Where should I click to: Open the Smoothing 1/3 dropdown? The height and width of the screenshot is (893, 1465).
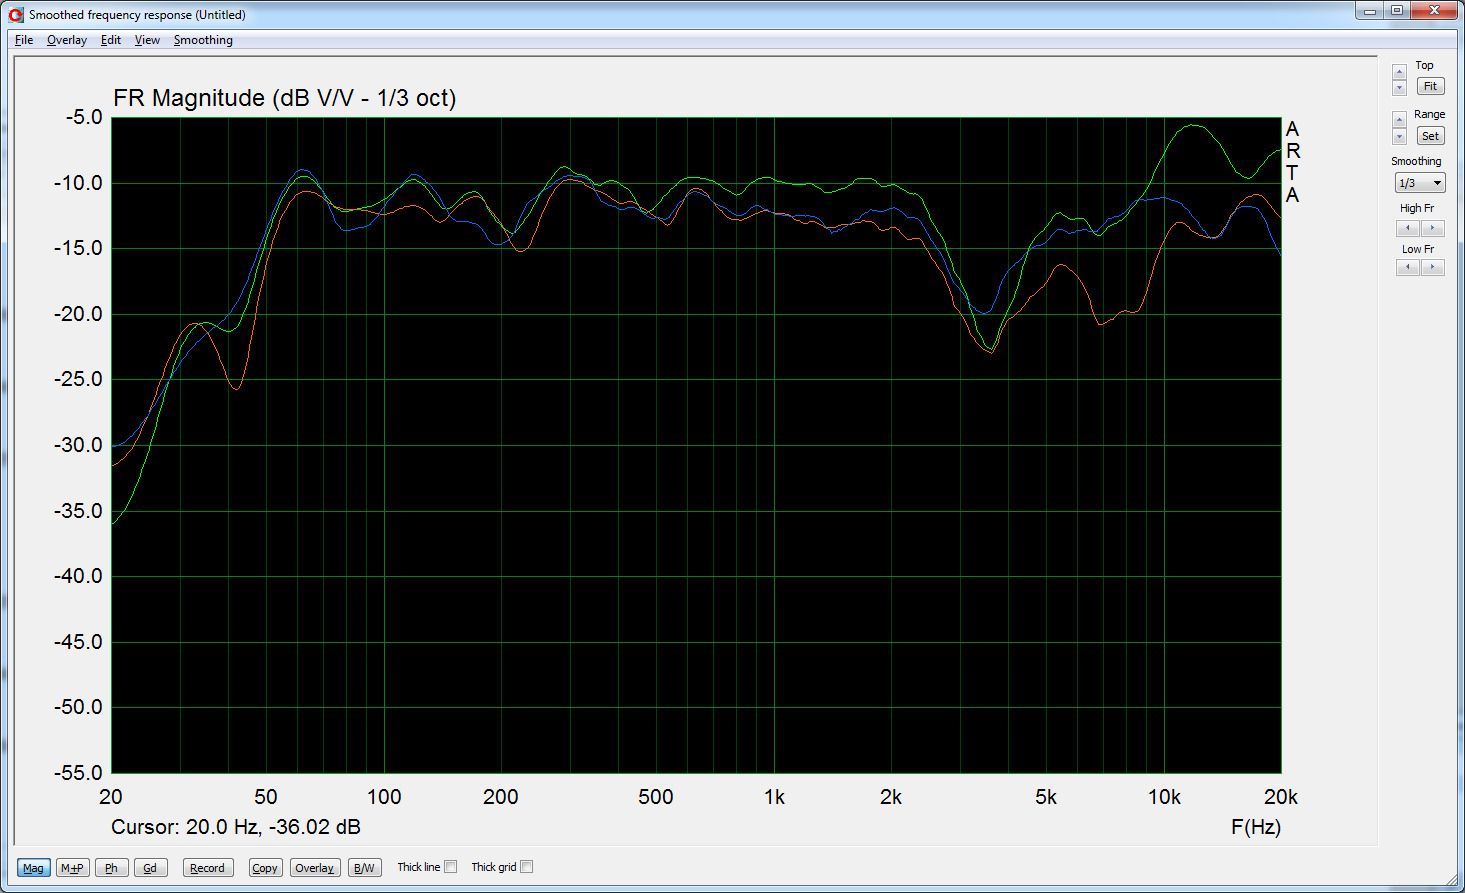(1420, 183)
